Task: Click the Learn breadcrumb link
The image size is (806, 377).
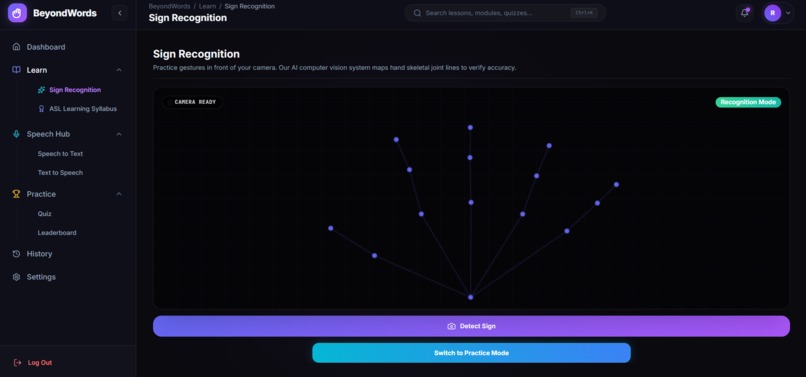Action: (x=207, y=6)
